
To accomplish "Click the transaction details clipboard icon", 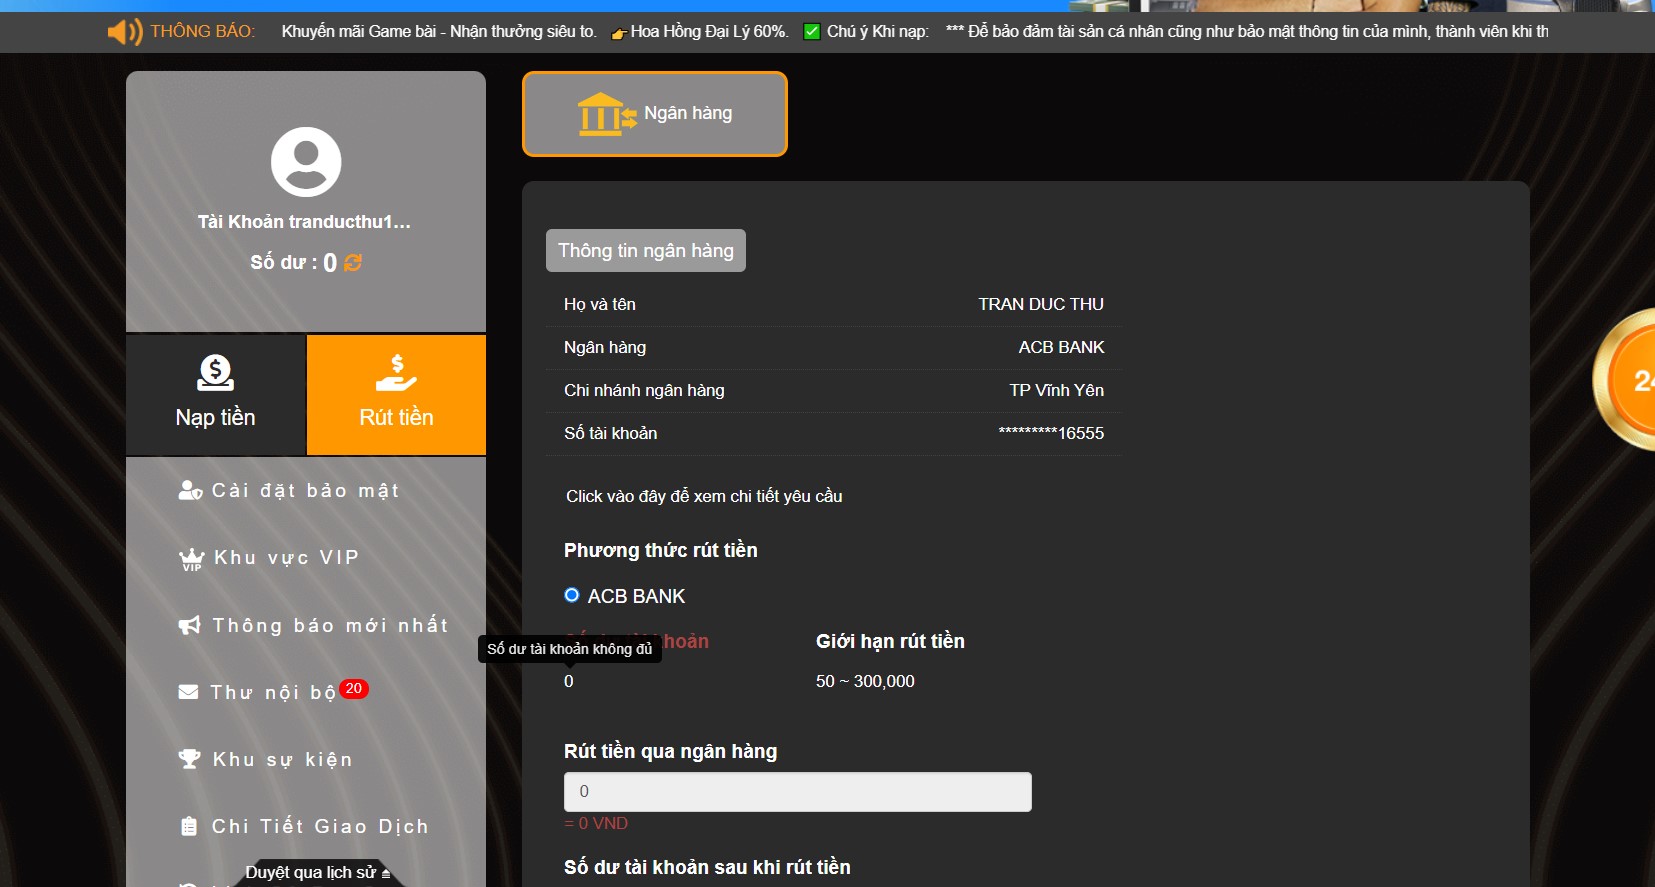I will tap(189, 826).
